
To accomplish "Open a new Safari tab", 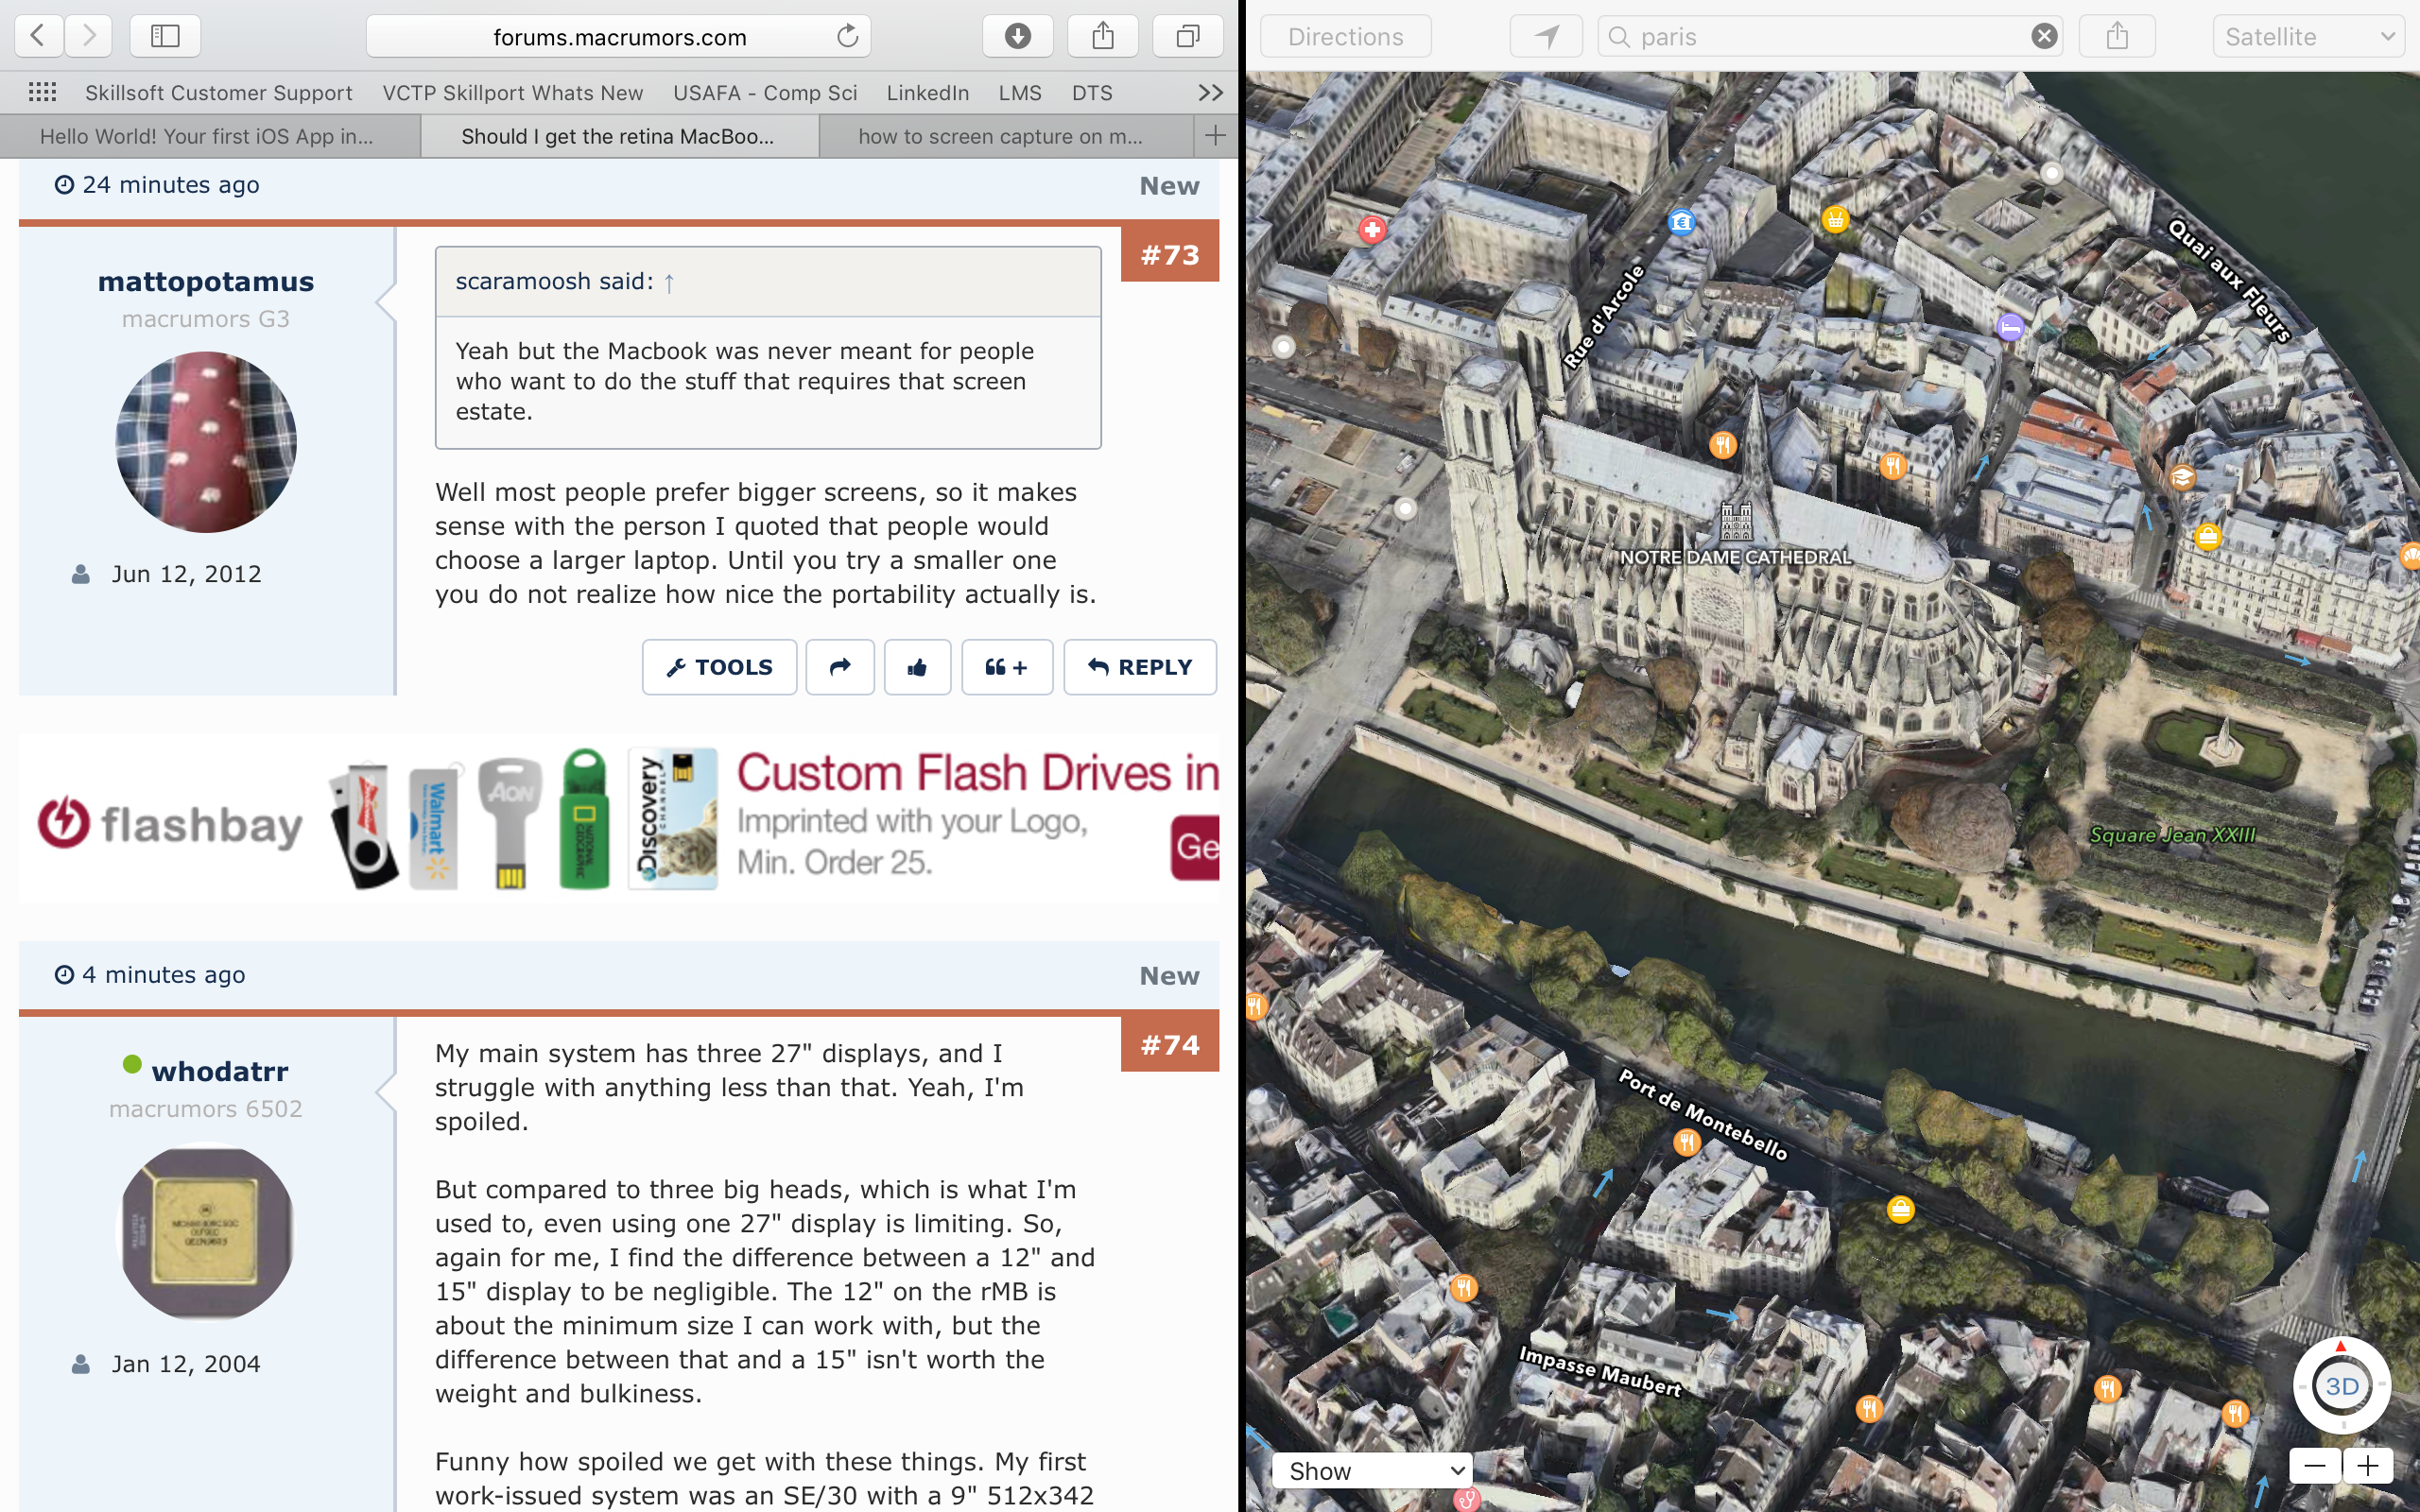I will point(1215,136).
